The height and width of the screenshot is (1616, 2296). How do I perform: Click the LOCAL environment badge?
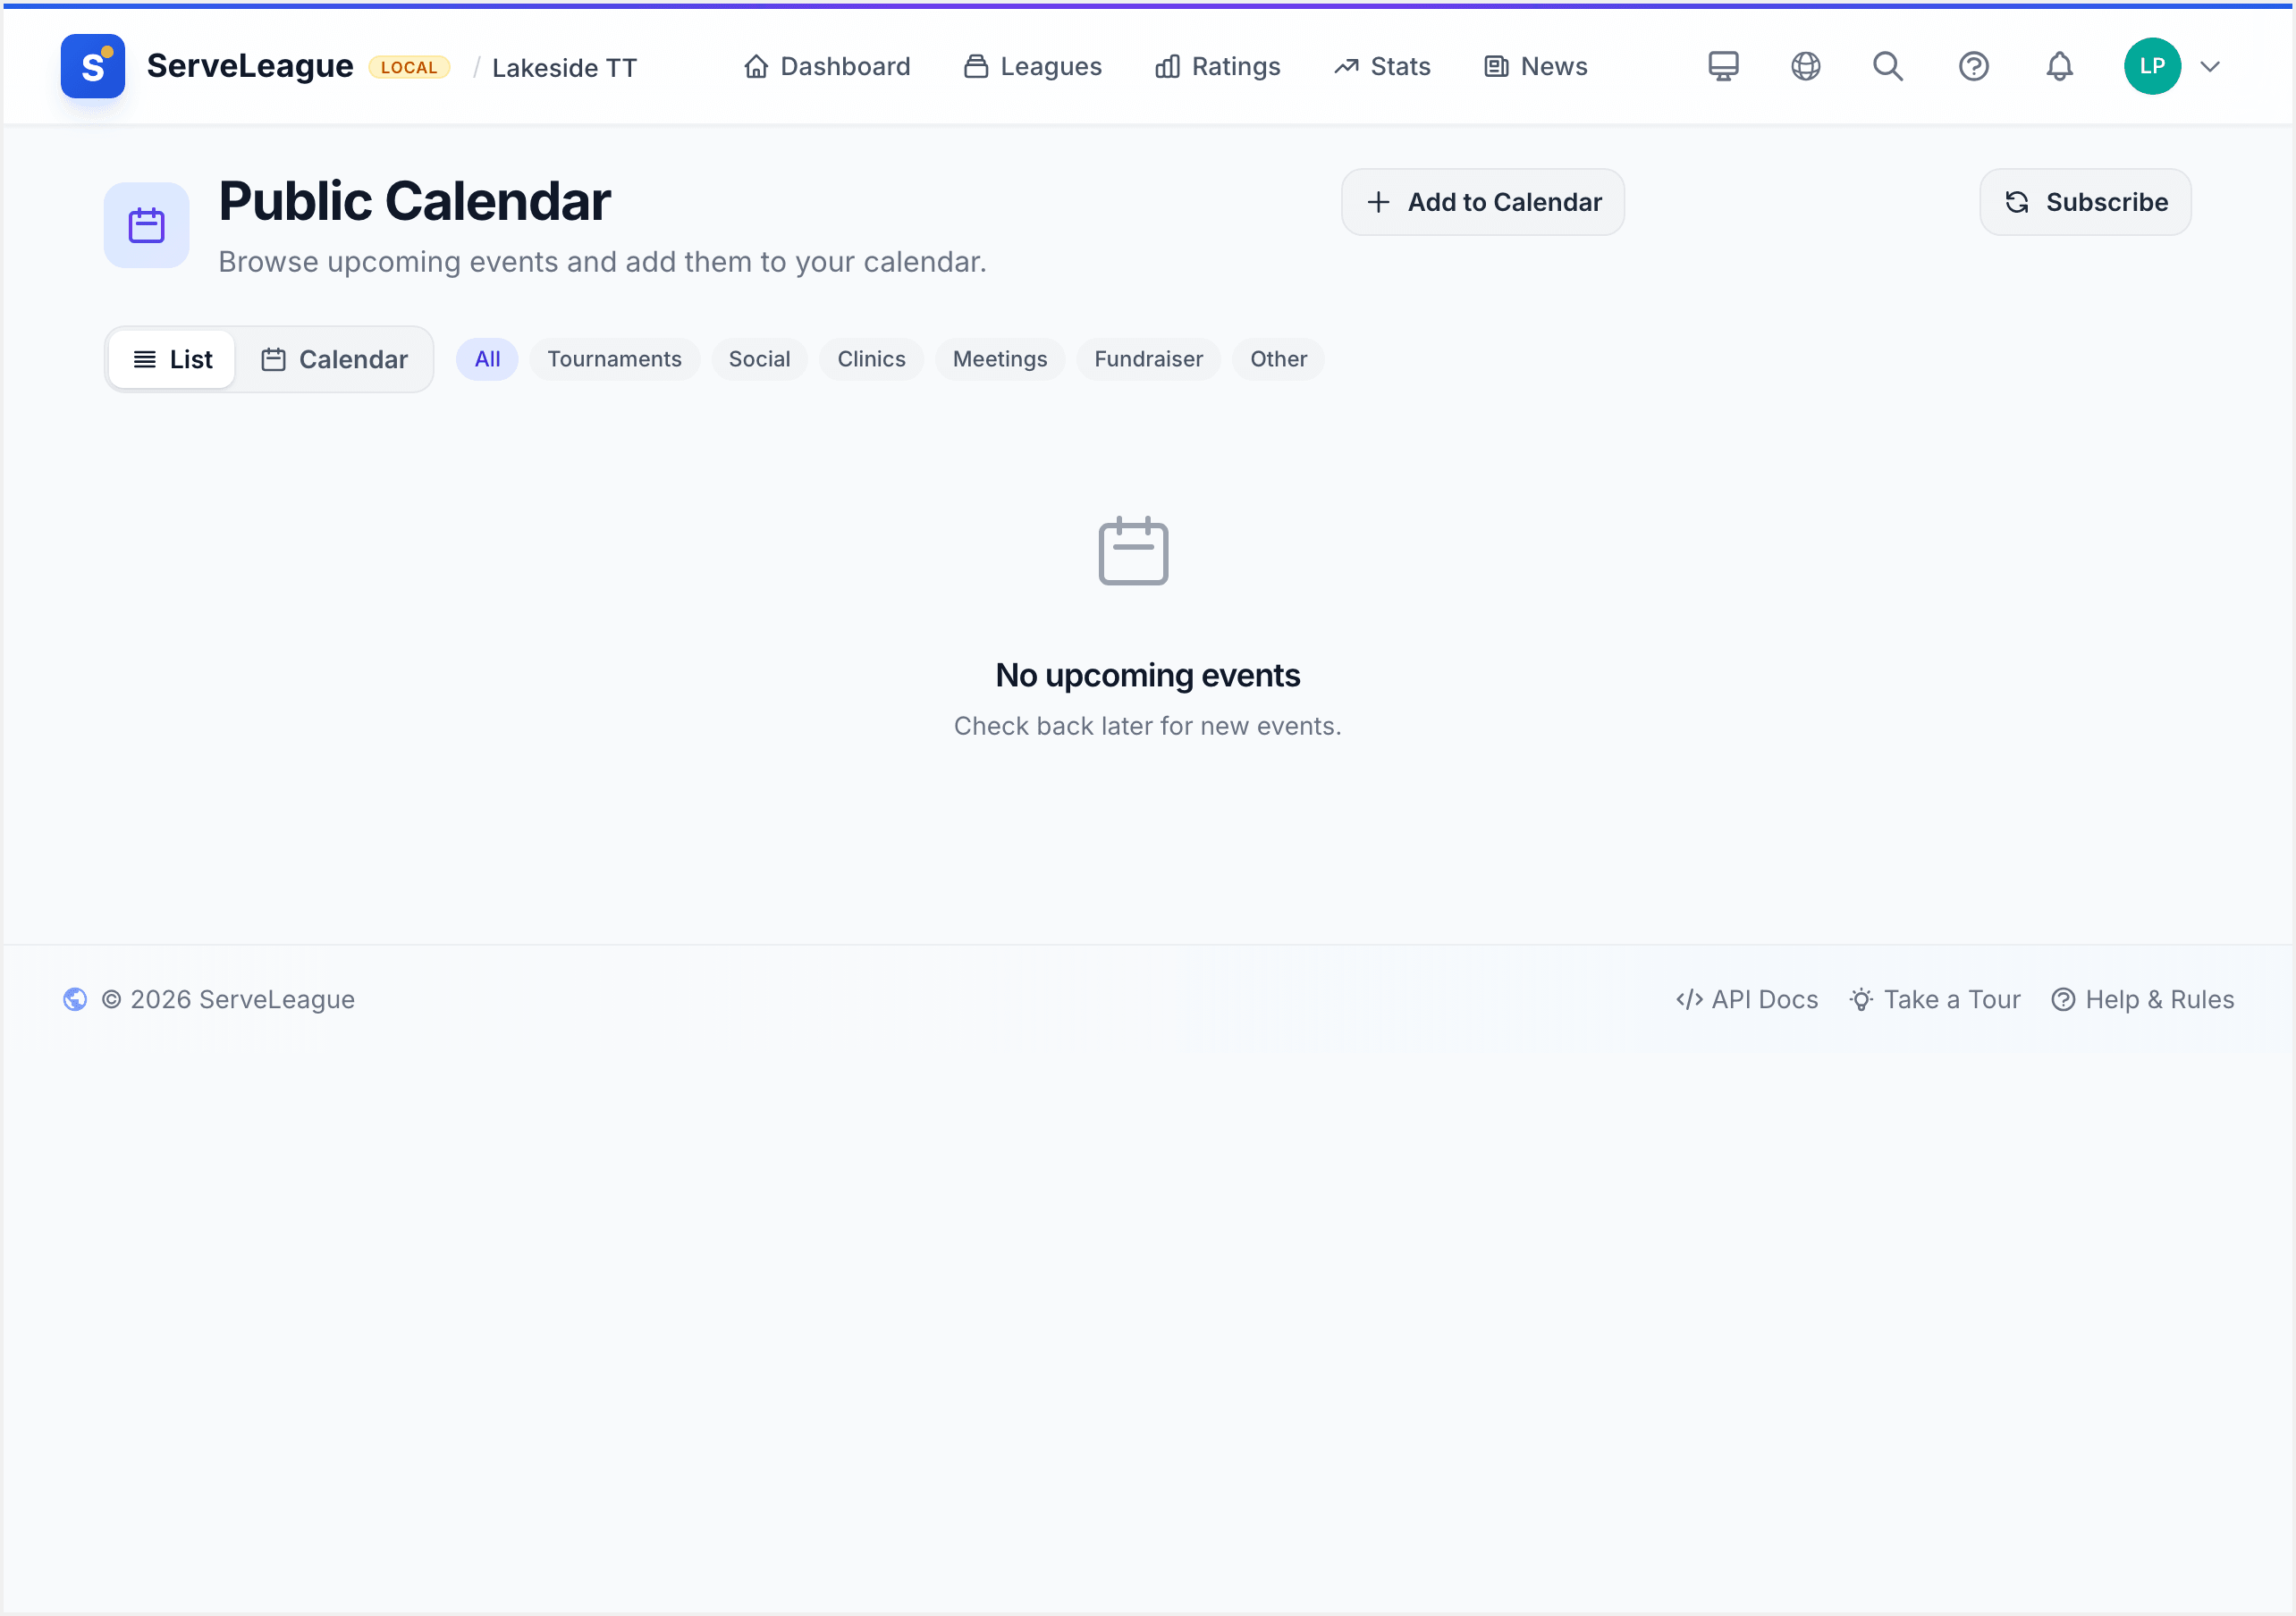409,67
